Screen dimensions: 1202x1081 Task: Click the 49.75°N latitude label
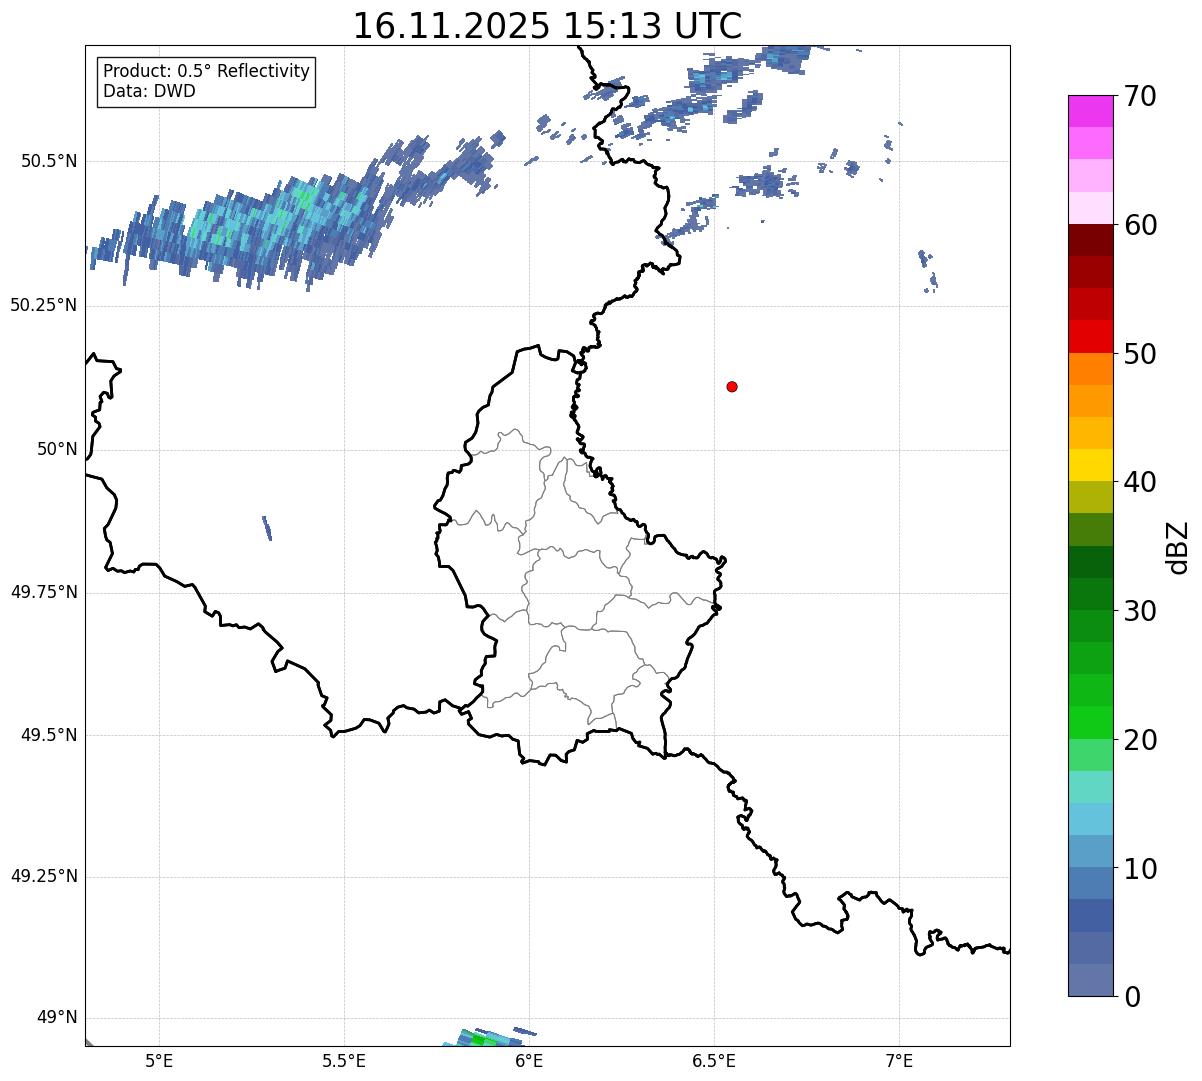coord(44,592)
